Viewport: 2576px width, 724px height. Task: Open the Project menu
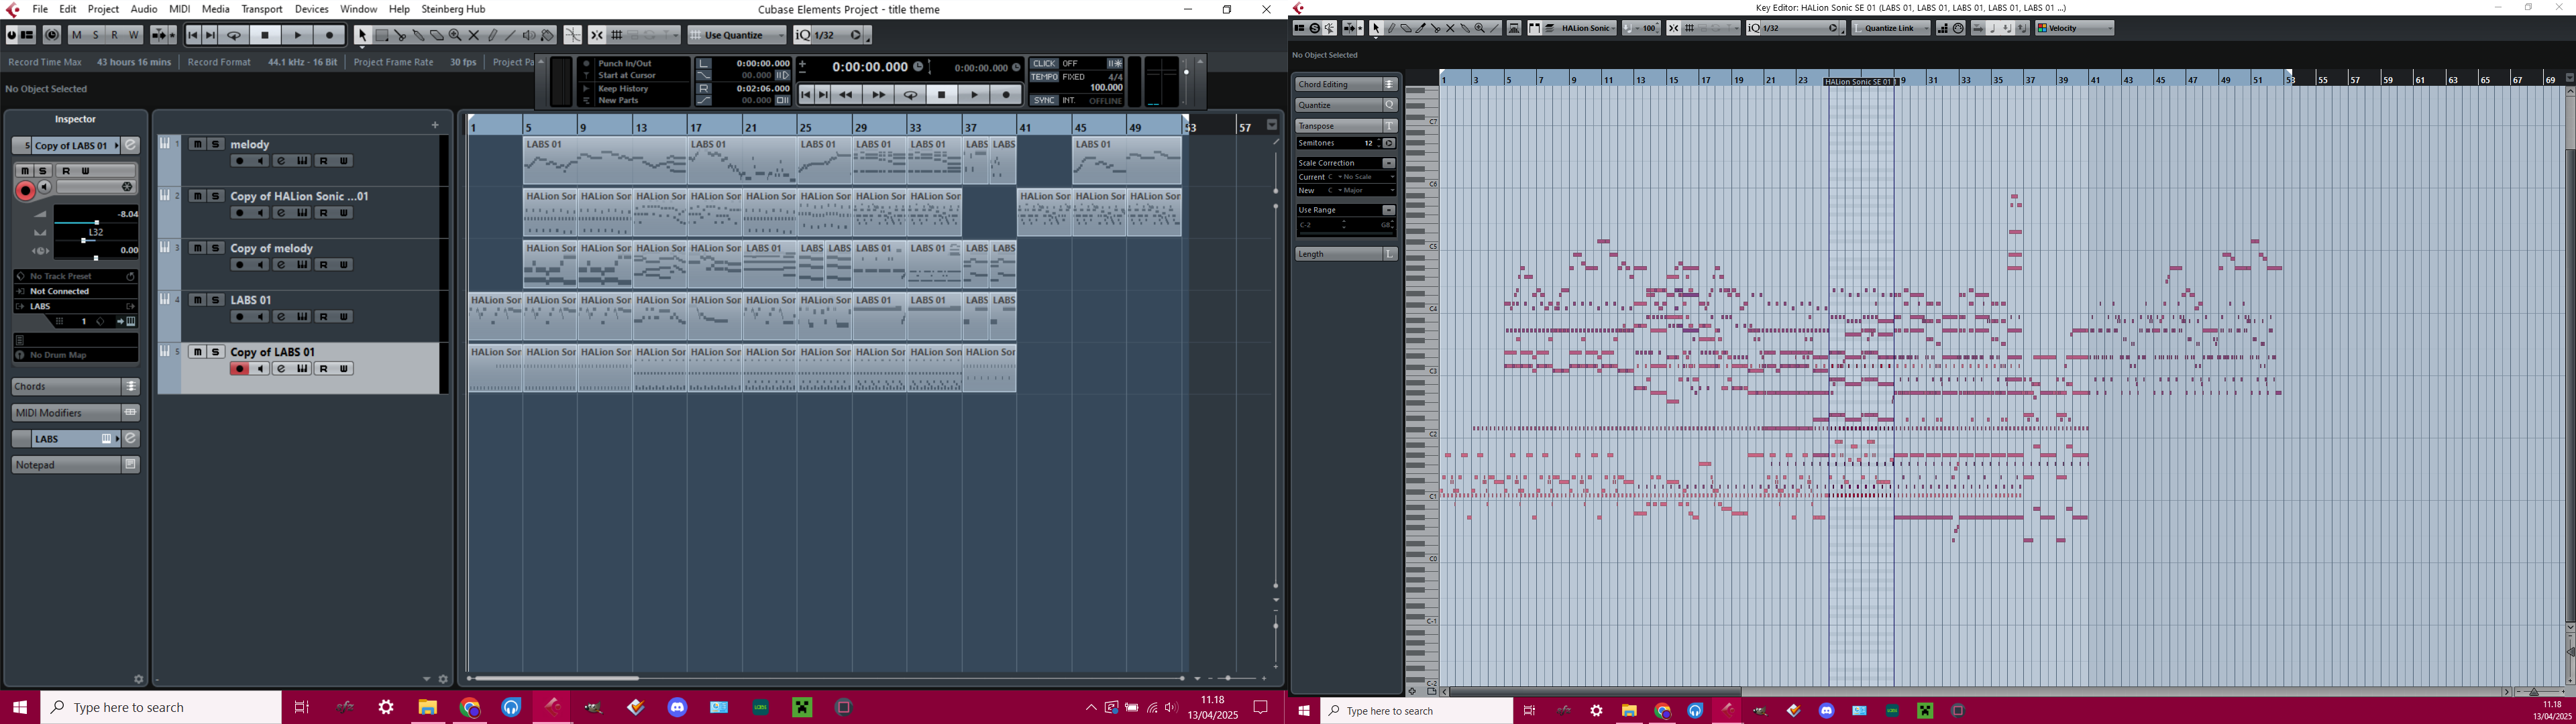(x=103, y=9)
